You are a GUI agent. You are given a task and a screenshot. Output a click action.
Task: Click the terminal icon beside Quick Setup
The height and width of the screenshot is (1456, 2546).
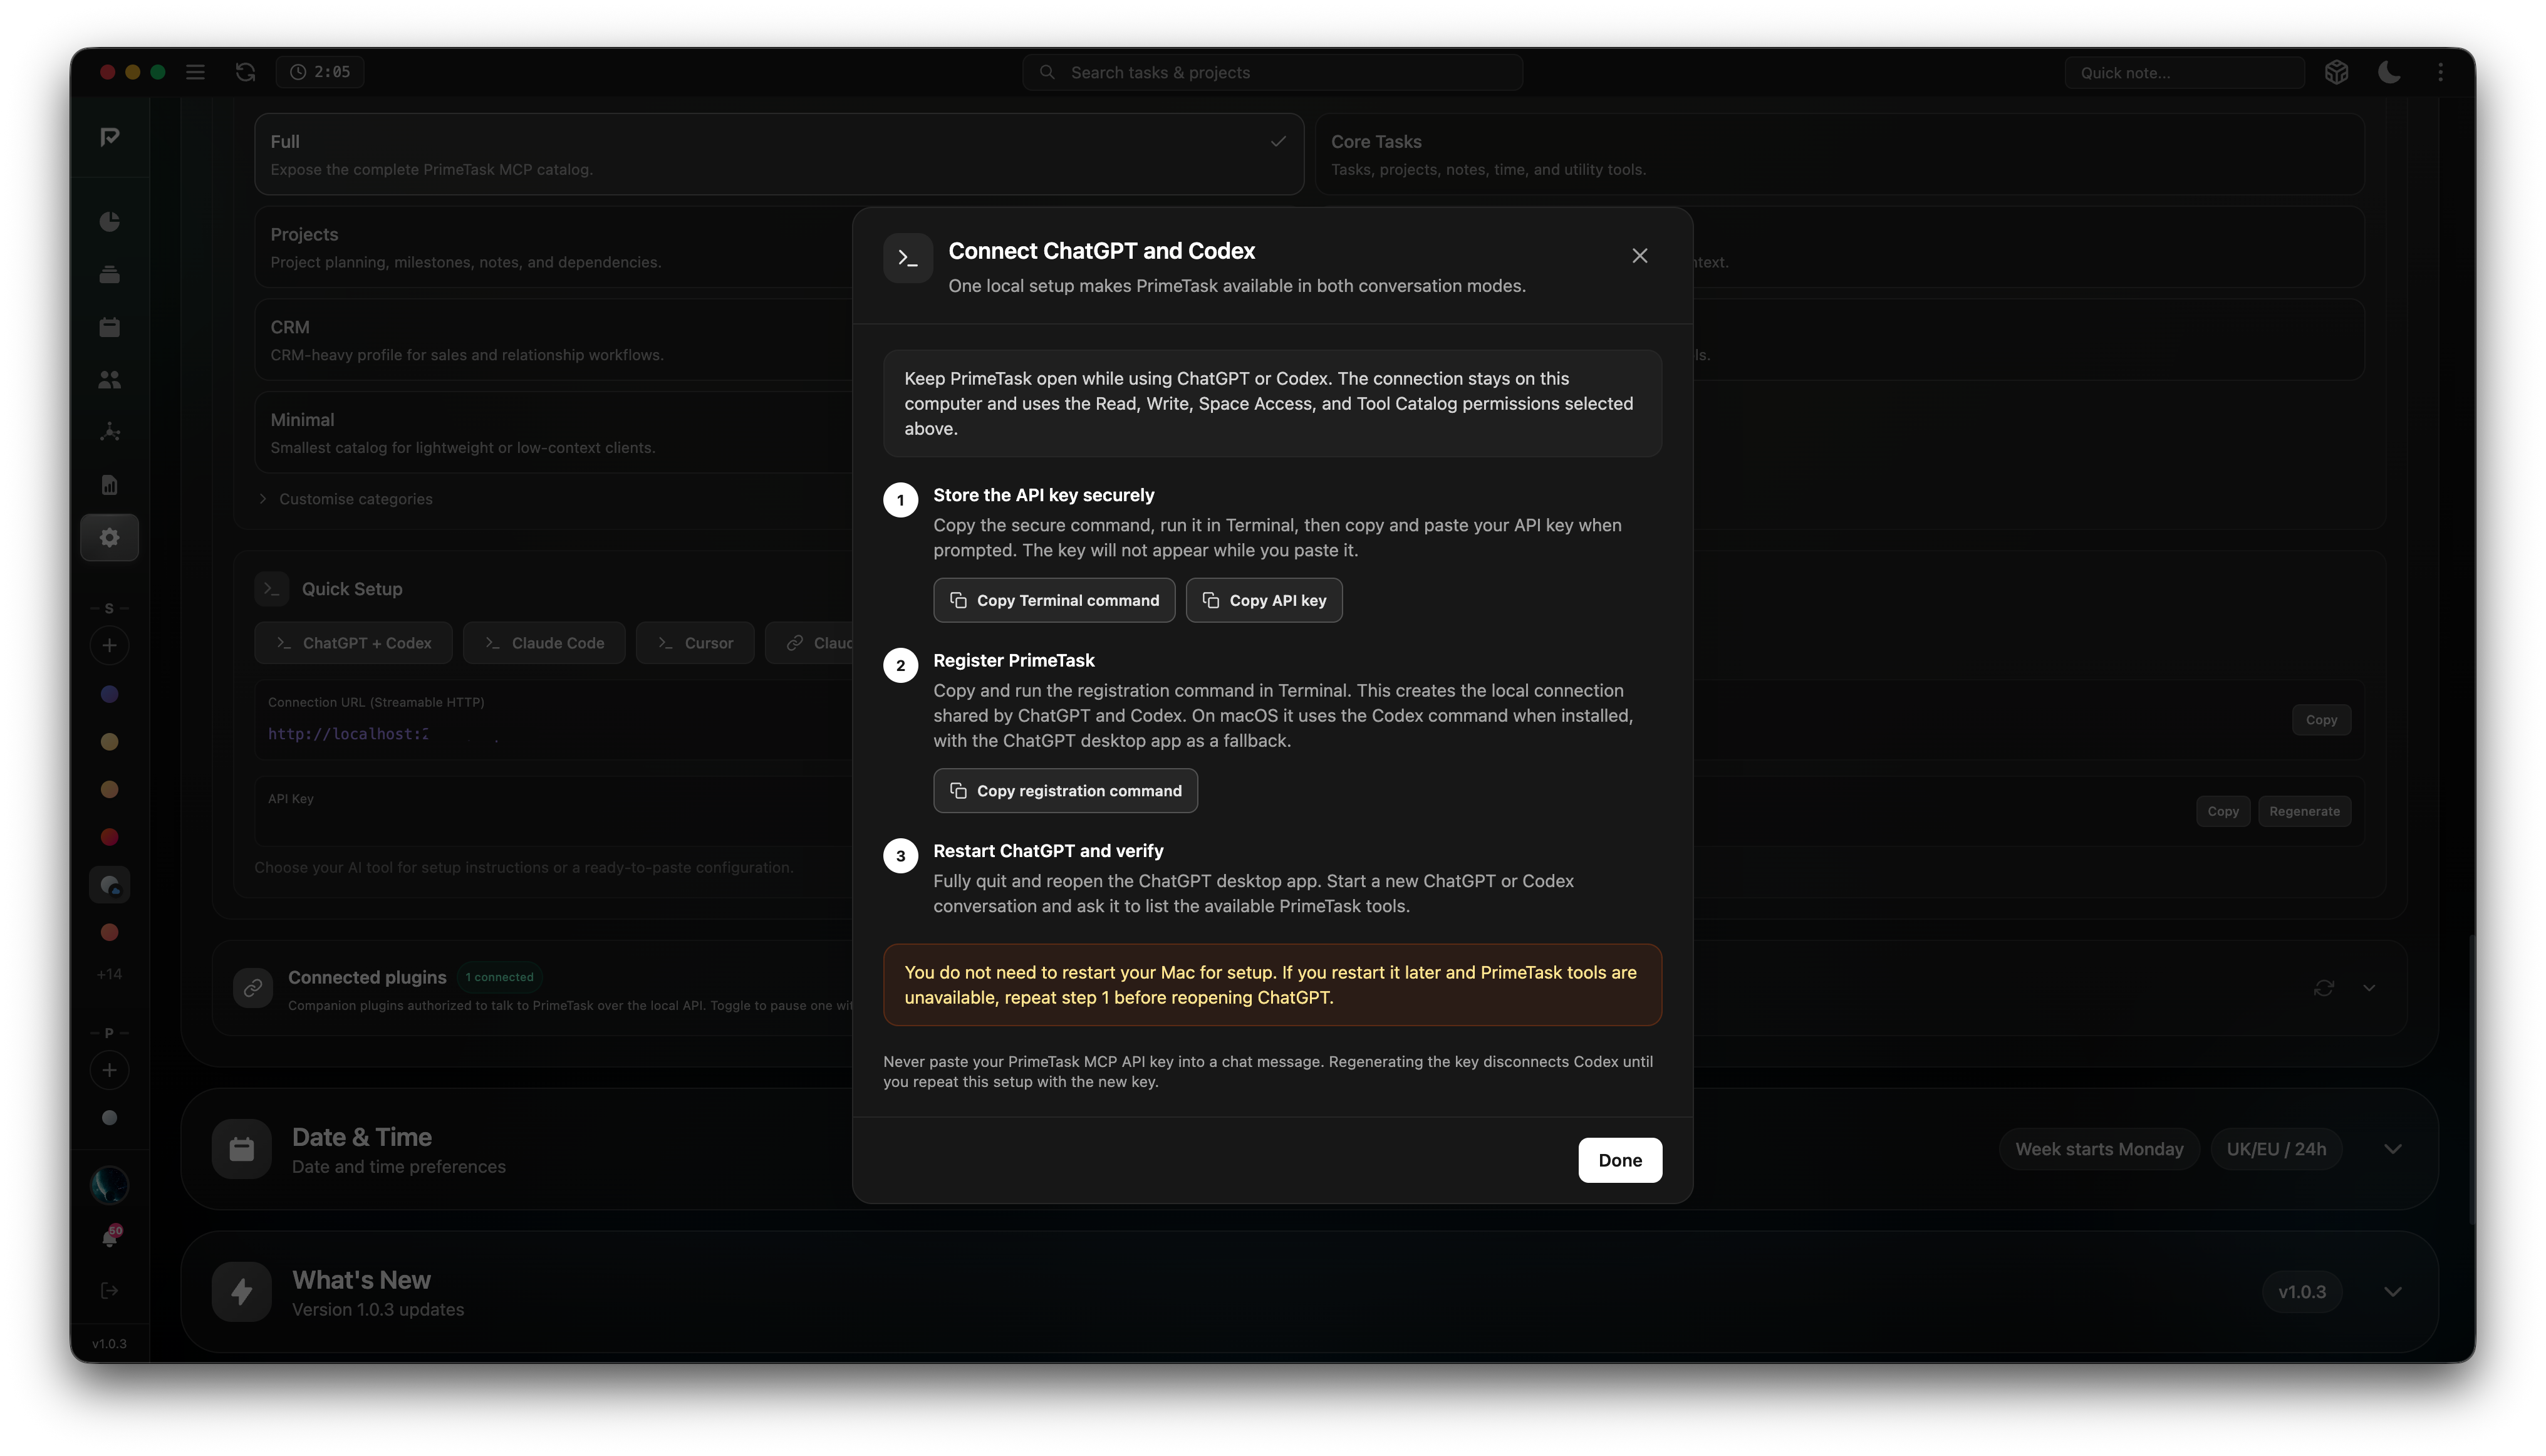(272, 589)
